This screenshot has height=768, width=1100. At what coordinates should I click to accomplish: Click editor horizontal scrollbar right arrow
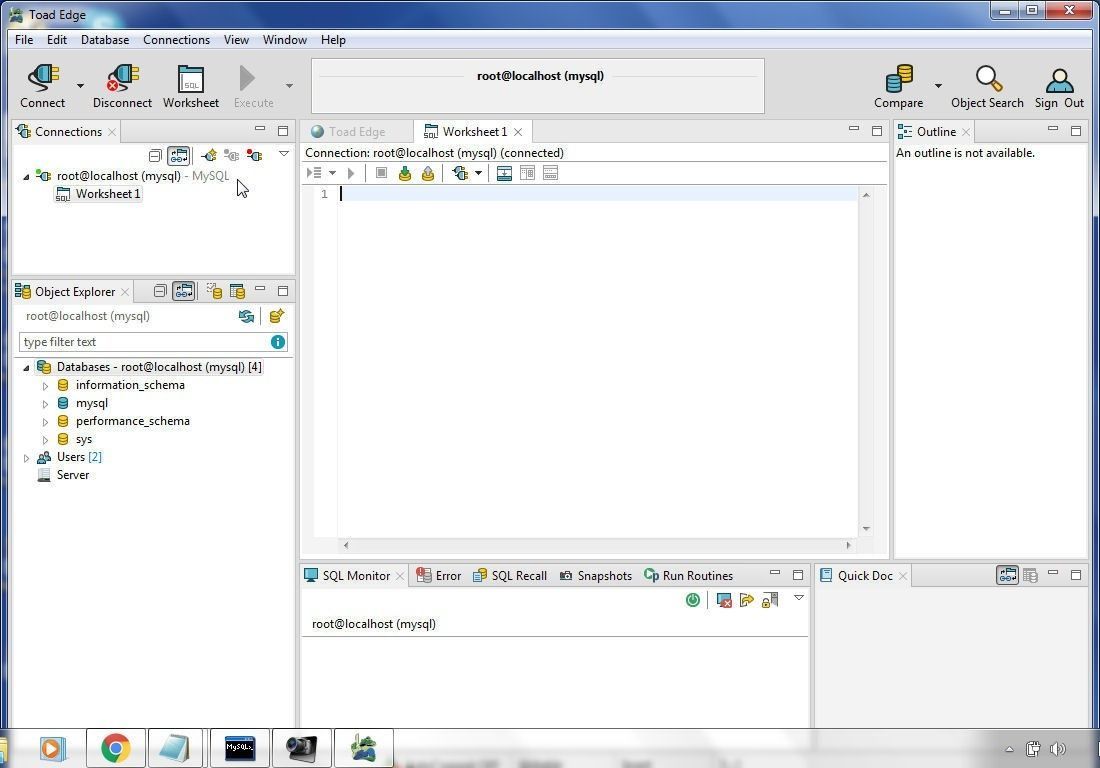848,545
